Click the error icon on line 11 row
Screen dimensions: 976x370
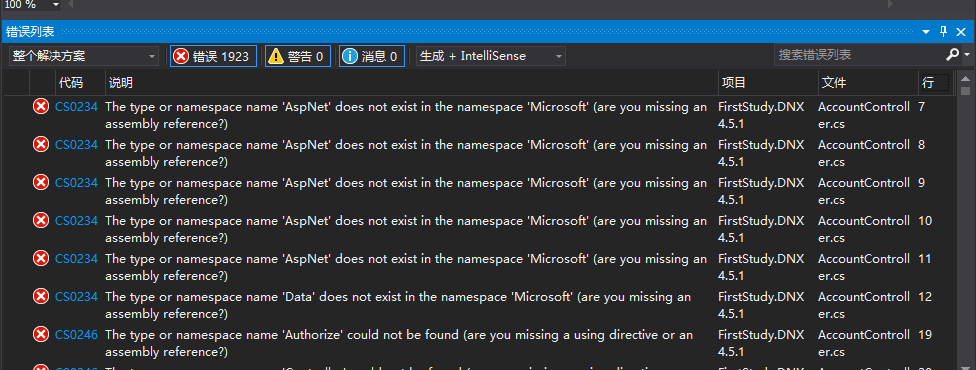41,259
